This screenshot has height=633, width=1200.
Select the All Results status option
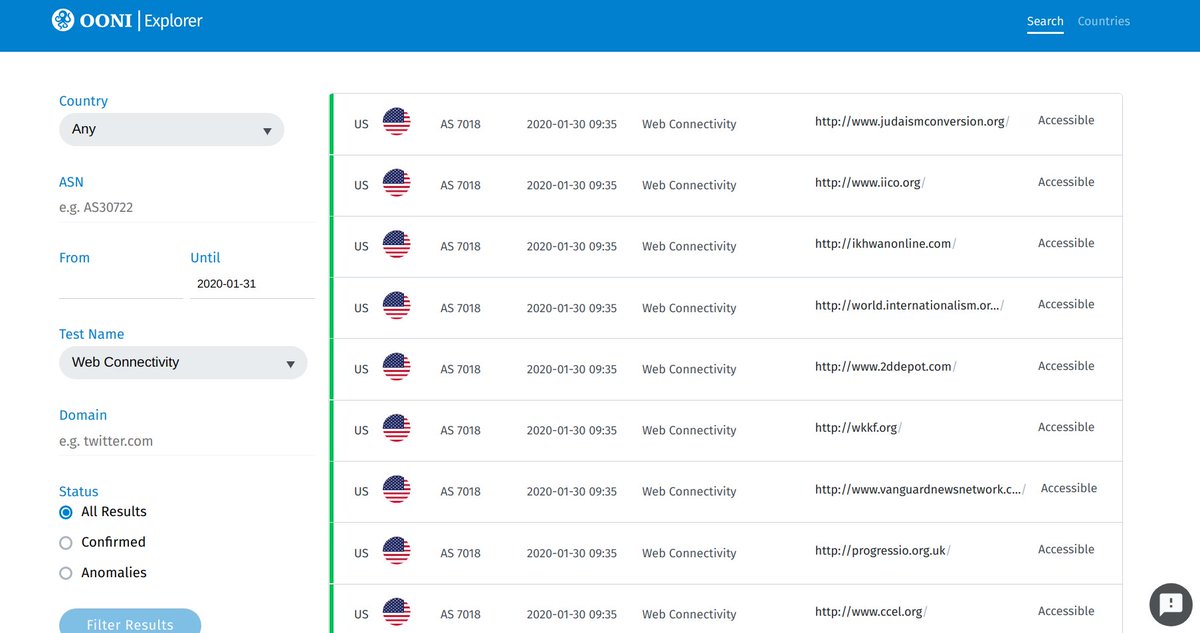tap(66, 512)
